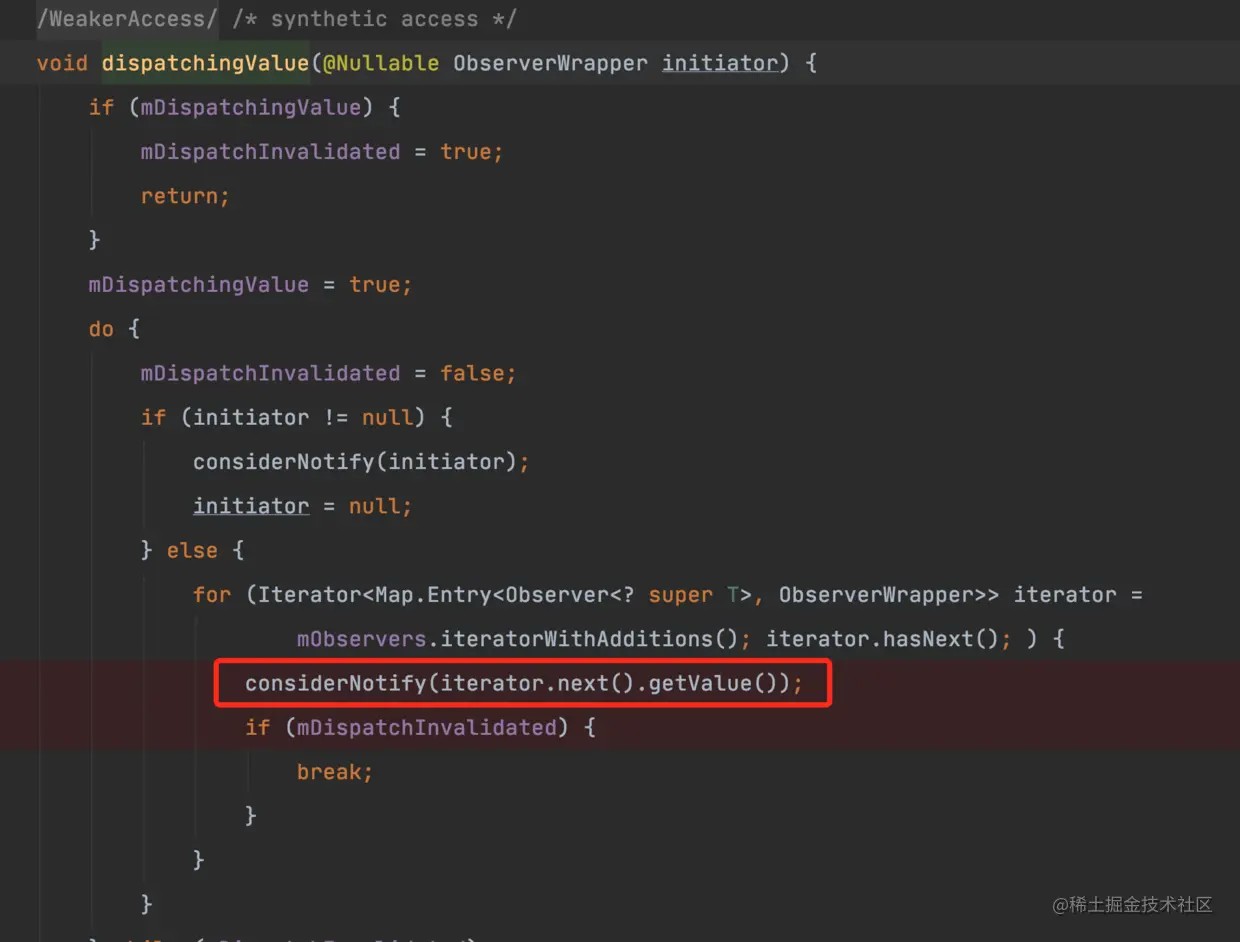The image size is (1240, 942).
Task: Click the 'return;' statement
Action: [x=185, y=196]
